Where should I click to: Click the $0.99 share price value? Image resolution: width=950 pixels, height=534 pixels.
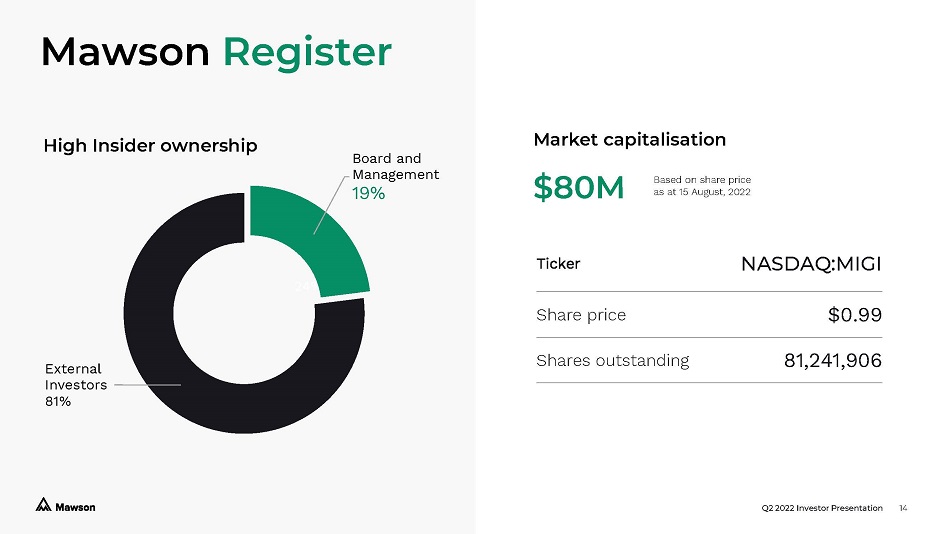point(854,315)
